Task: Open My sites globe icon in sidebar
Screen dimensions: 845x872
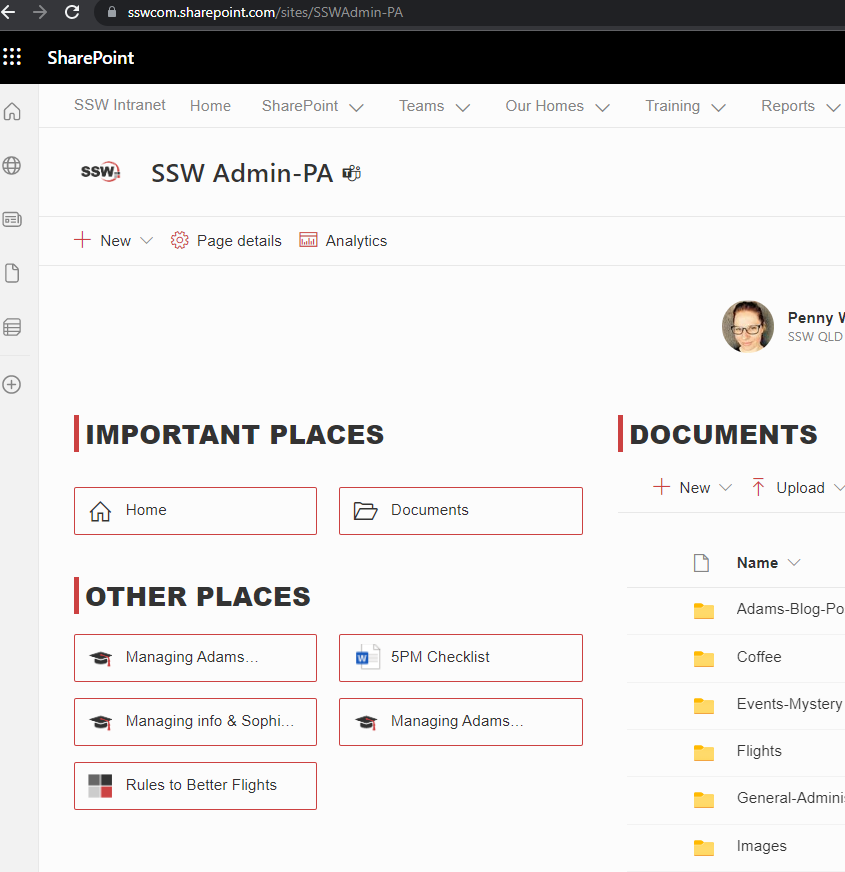Action: tap(12, 166)
